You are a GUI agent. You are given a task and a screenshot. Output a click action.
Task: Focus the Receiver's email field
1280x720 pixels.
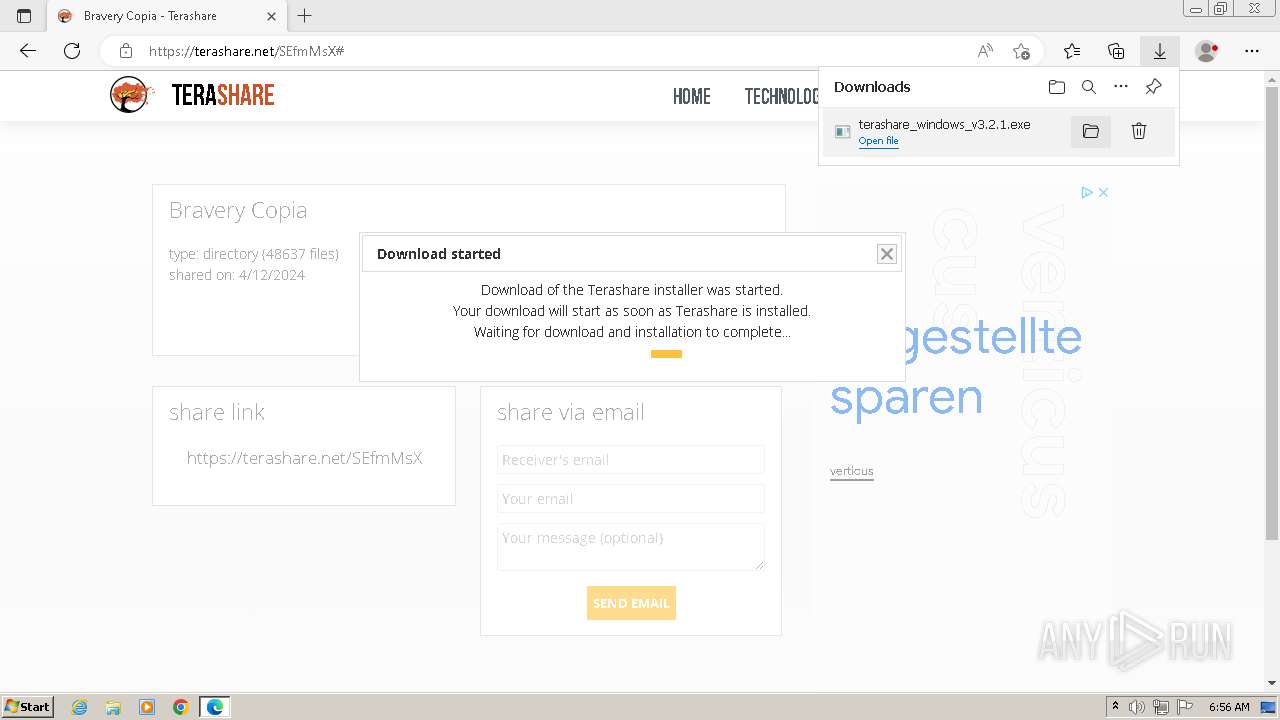pos(631,460)
